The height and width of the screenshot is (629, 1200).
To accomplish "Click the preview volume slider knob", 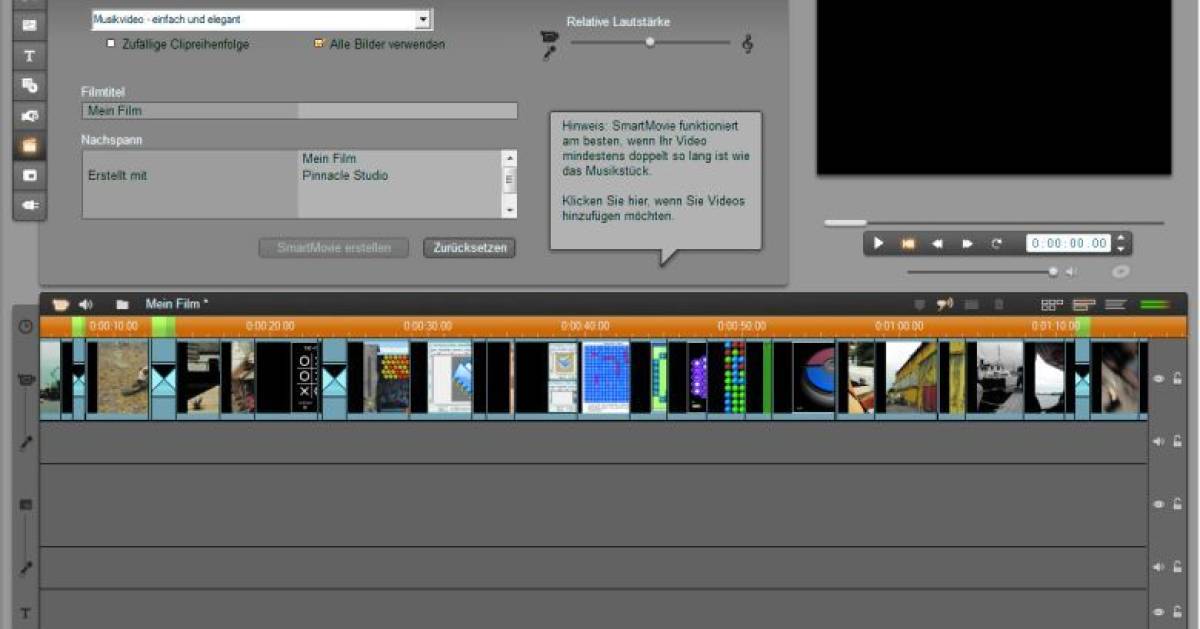I will pyautogui.click(x=1053, y=271).
